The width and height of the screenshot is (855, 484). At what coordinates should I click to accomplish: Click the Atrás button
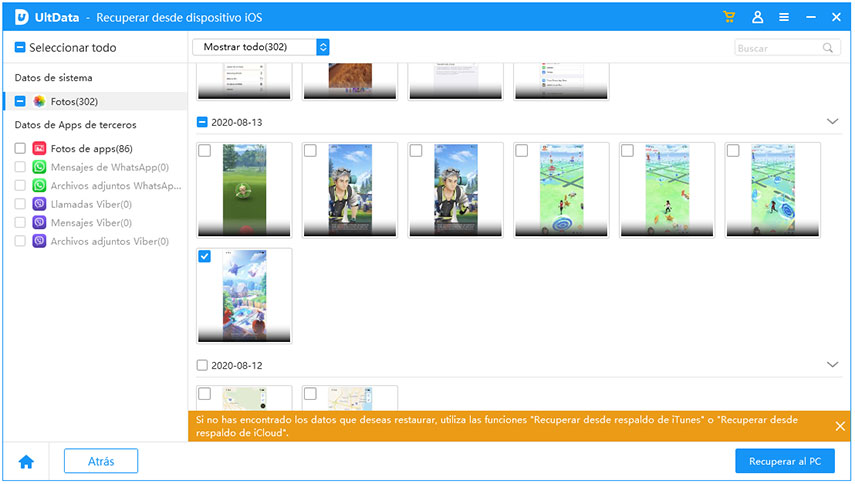[100, 461]
